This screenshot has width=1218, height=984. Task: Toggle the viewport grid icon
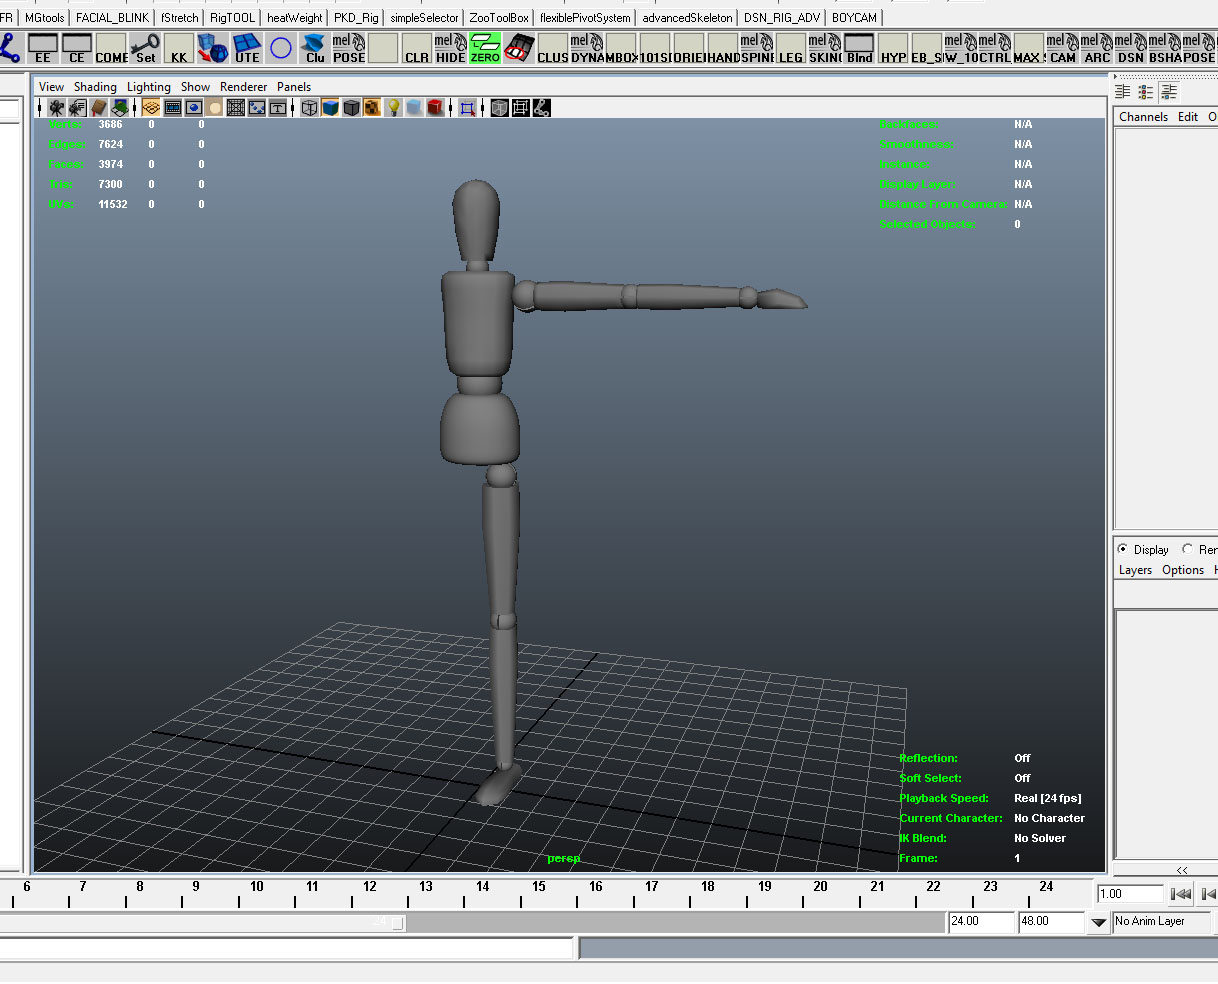click(x=151, y=108)
